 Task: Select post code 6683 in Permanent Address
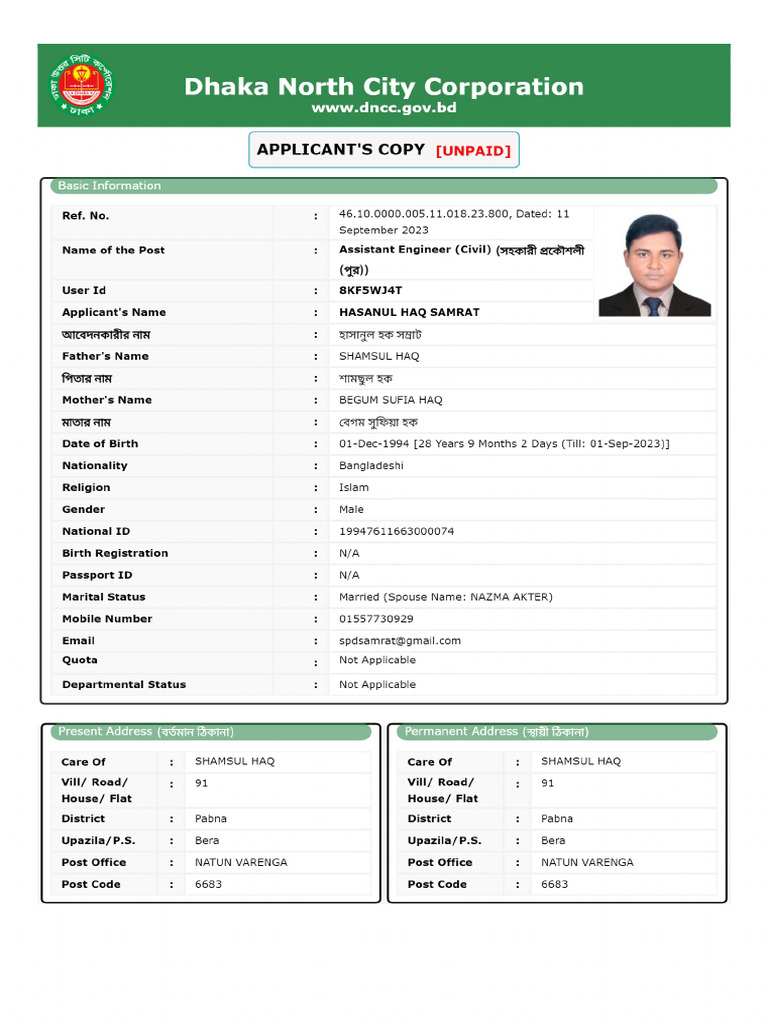point(554,884)
